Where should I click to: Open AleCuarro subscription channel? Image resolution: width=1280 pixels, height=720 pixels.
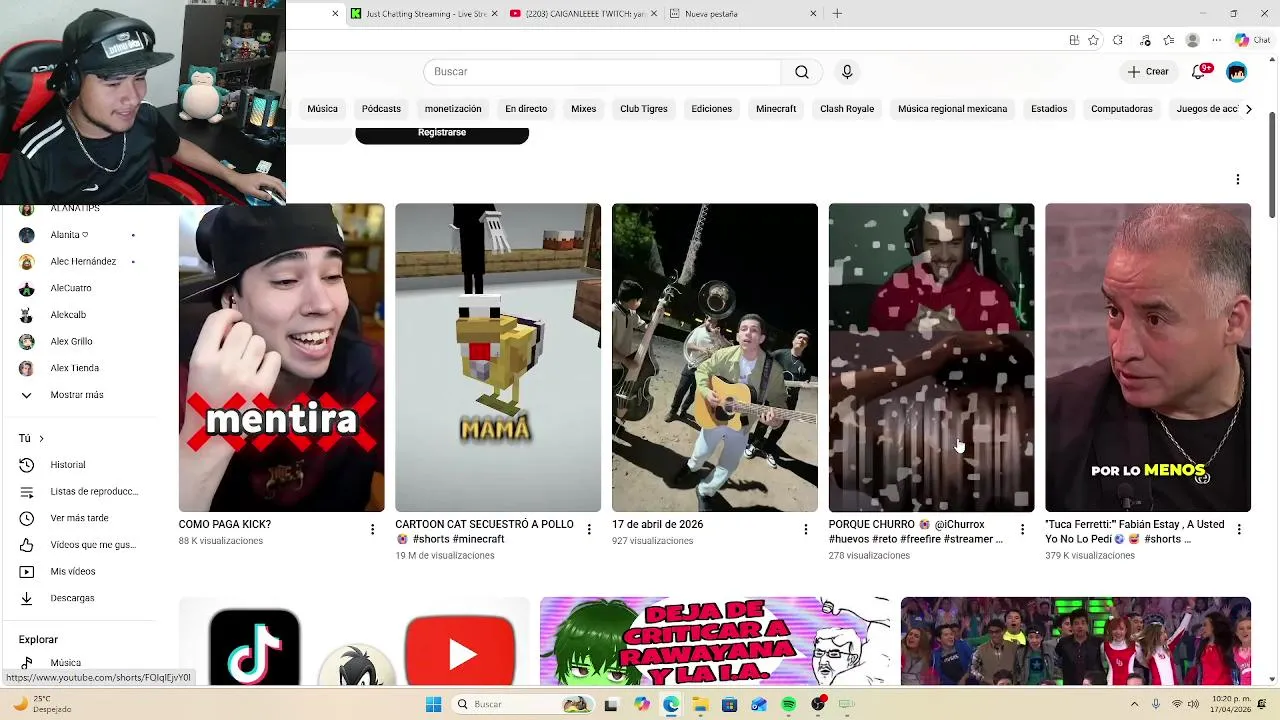pos(79,288)
